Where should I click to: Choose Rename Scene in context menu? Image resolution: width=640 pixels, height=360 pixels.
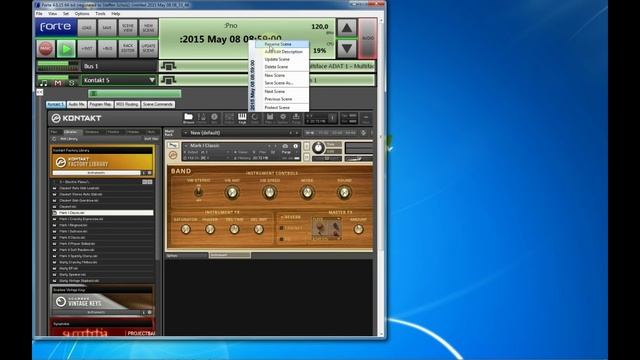point(282,44)
